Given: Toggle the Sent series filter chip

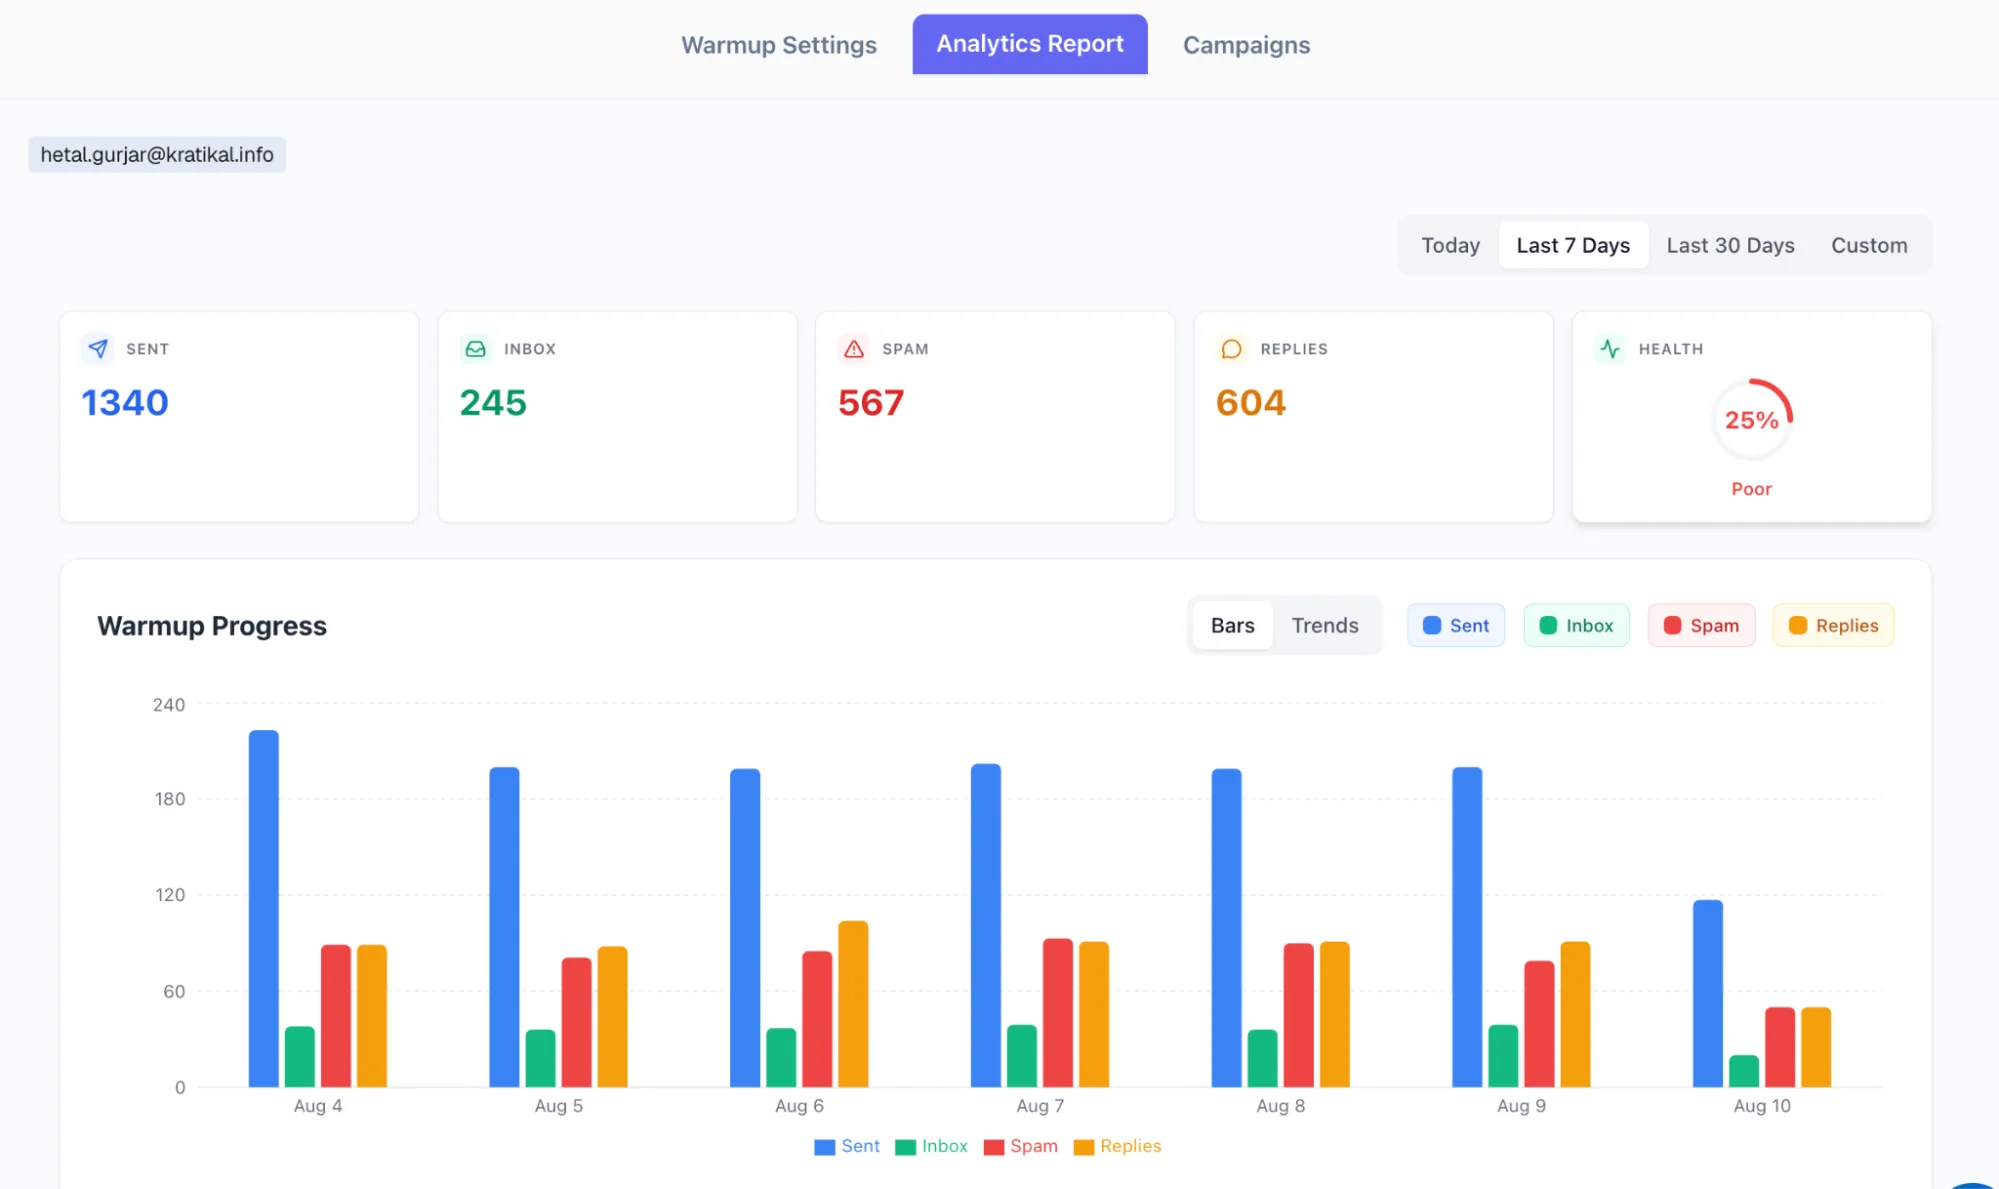Looking at the screenshot, I should (x=1455, y=625).
